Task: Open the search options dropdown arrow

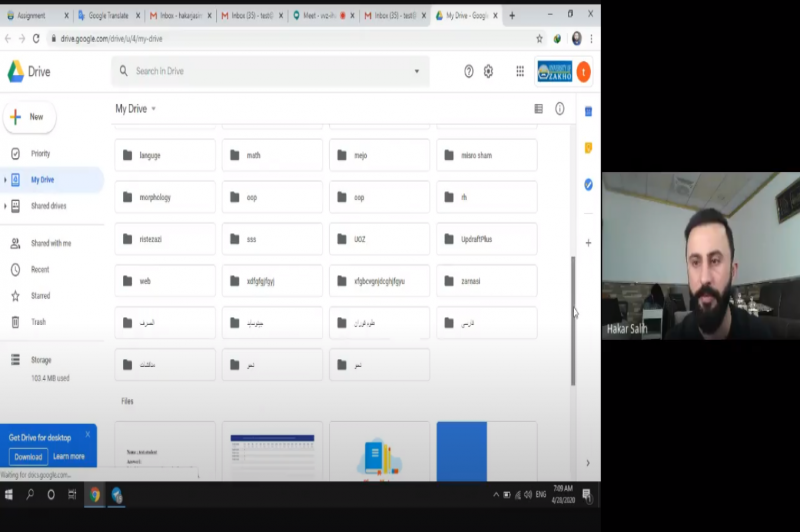Action: click(x=417, y=71)
